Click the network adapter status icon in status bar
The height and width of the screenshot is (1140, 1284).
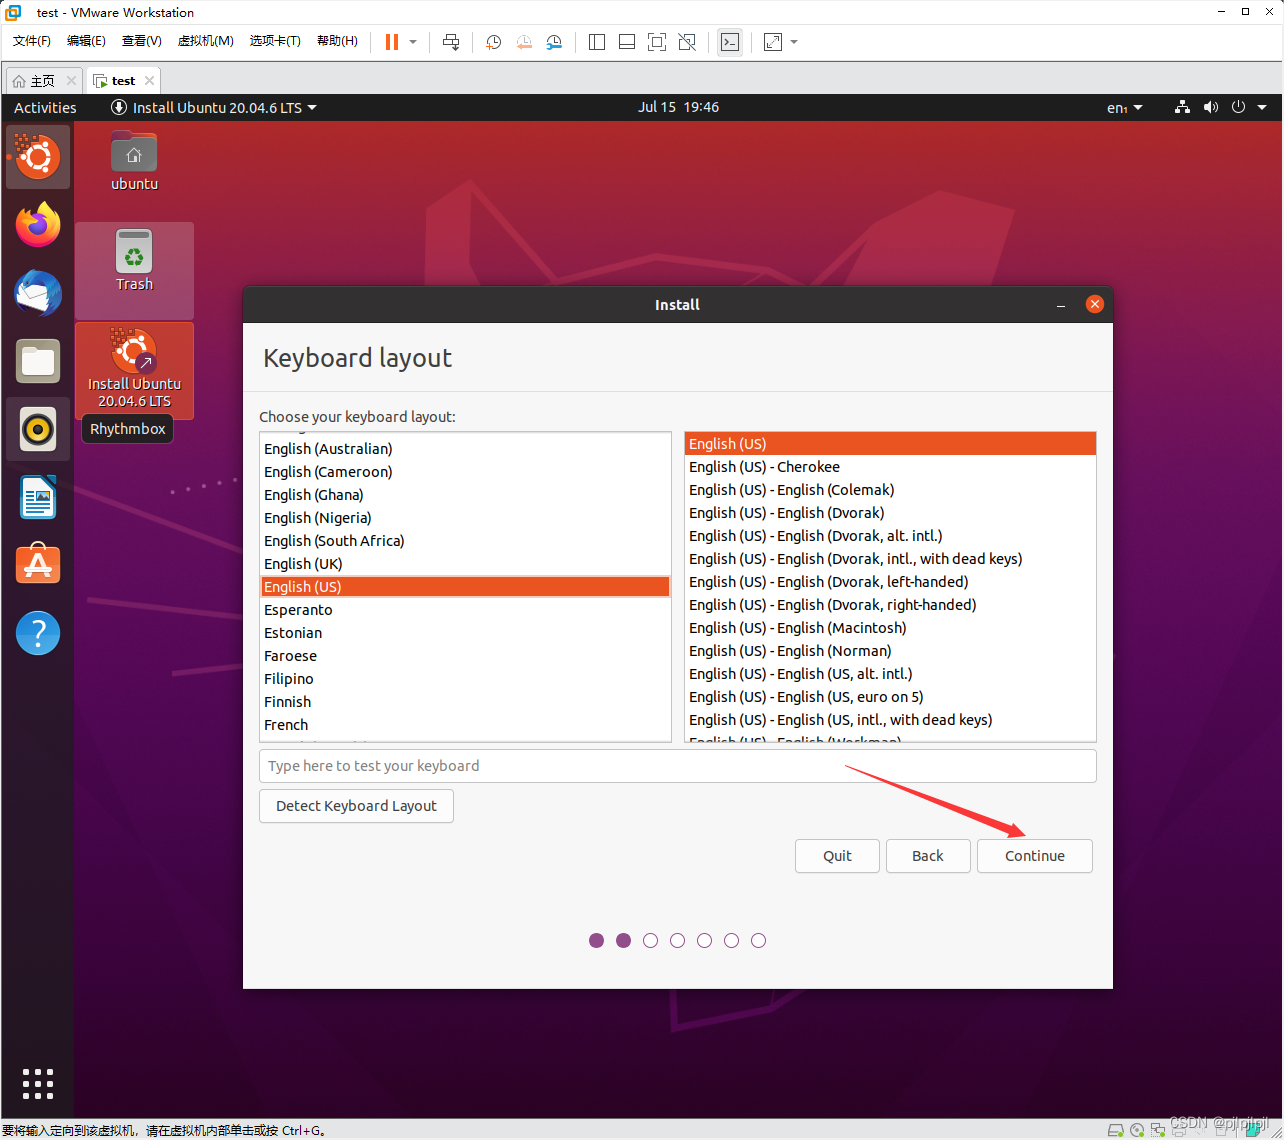click(1158, 1130)
